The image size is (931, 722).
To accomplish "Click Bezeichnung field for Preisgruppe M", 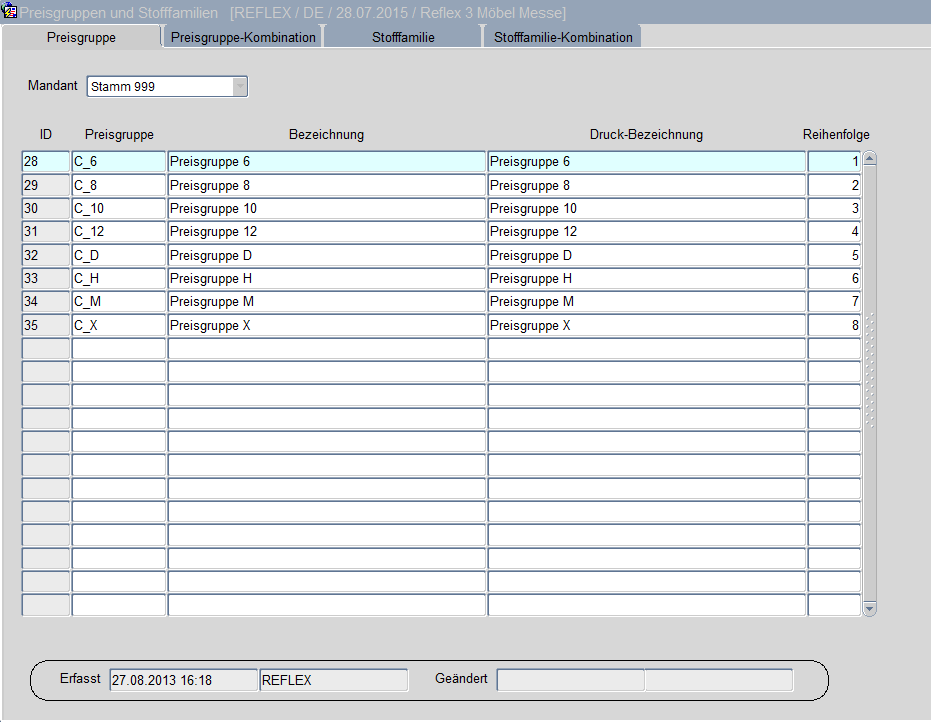I will point(326,302).
